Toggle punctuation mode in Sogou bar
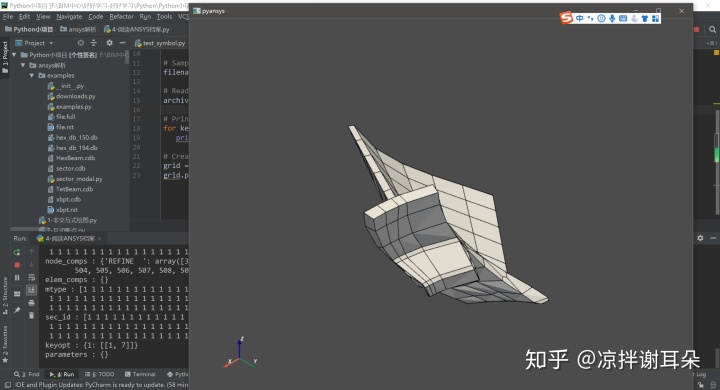Viewport: 720px width, 390px height. (590, 18)
